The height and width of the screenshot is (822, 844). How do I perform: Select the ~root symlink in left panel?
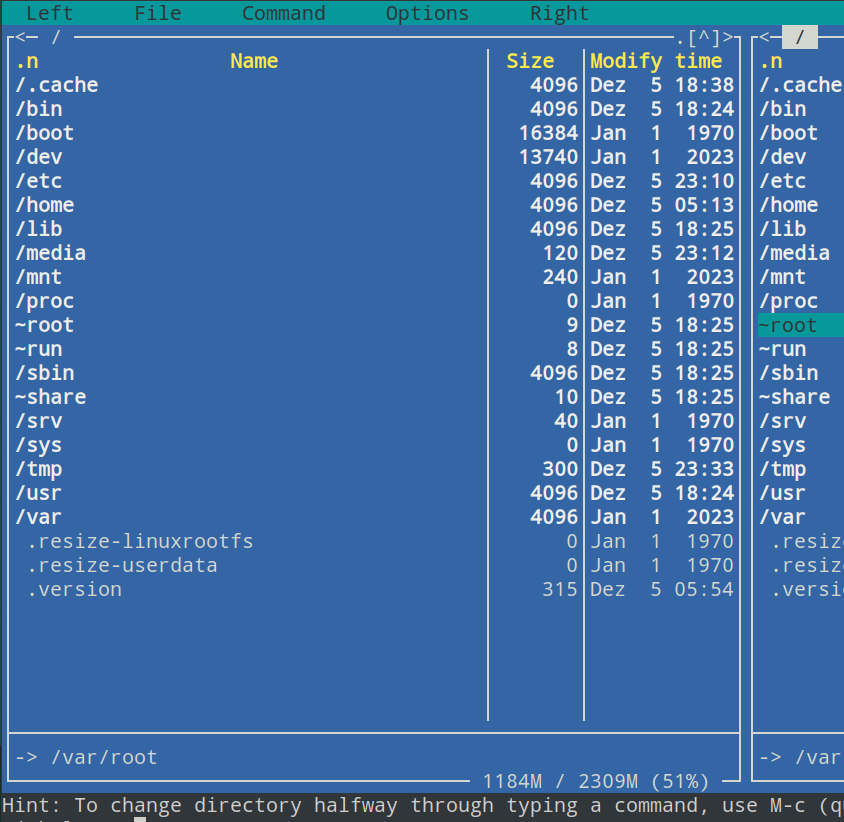coord(45,325)
